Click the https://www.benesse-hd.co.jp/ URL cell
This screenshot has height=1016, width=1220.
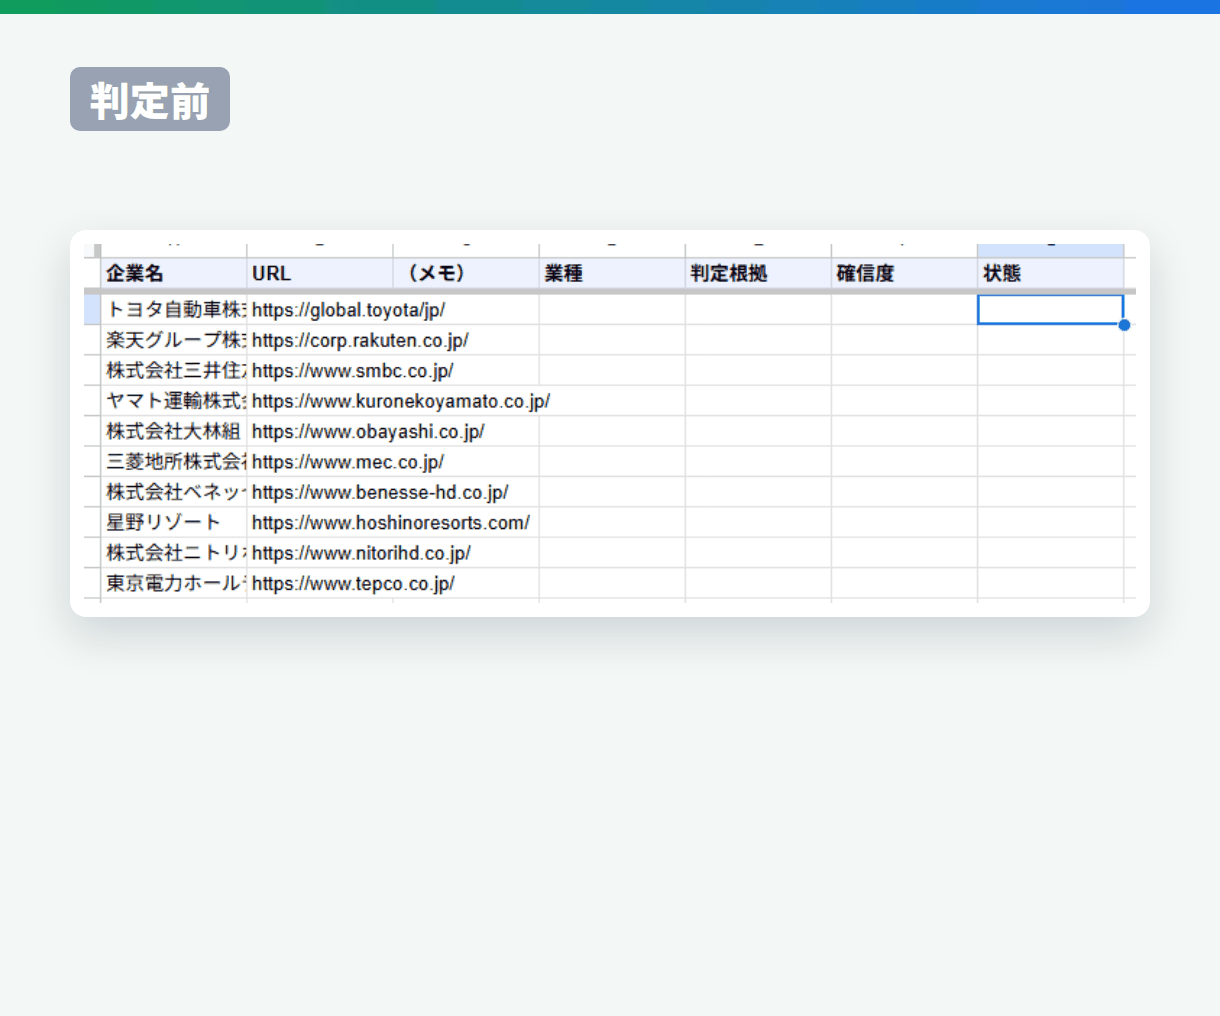pyautogui.click(x=320, y=492)
